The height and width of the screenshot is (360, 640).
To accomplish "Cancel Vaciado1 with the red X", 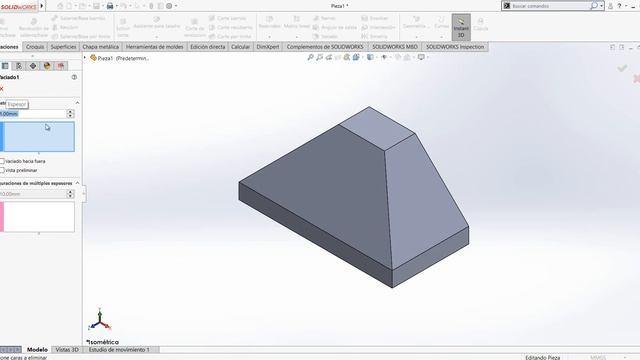I will (x=2, y=89).
